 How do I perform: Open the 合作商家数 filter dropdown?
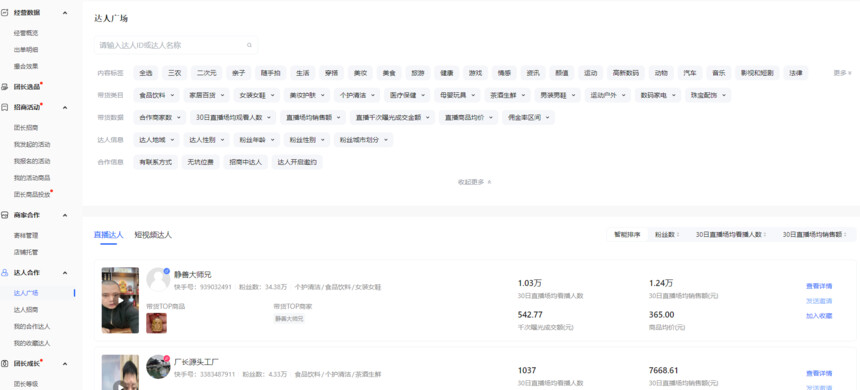[160, 117]
